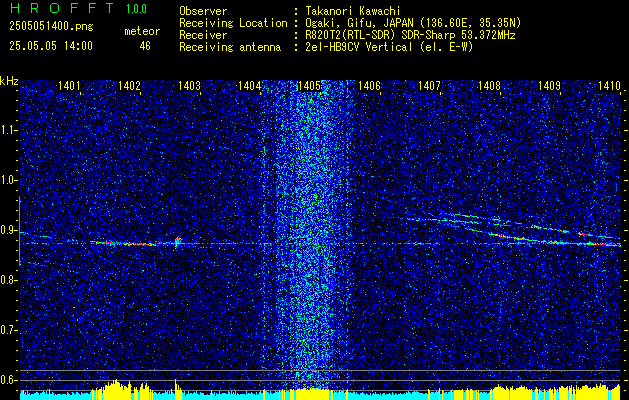Click time marker 1408
Viewport: 629px width, 400px height.
point(489,85)
